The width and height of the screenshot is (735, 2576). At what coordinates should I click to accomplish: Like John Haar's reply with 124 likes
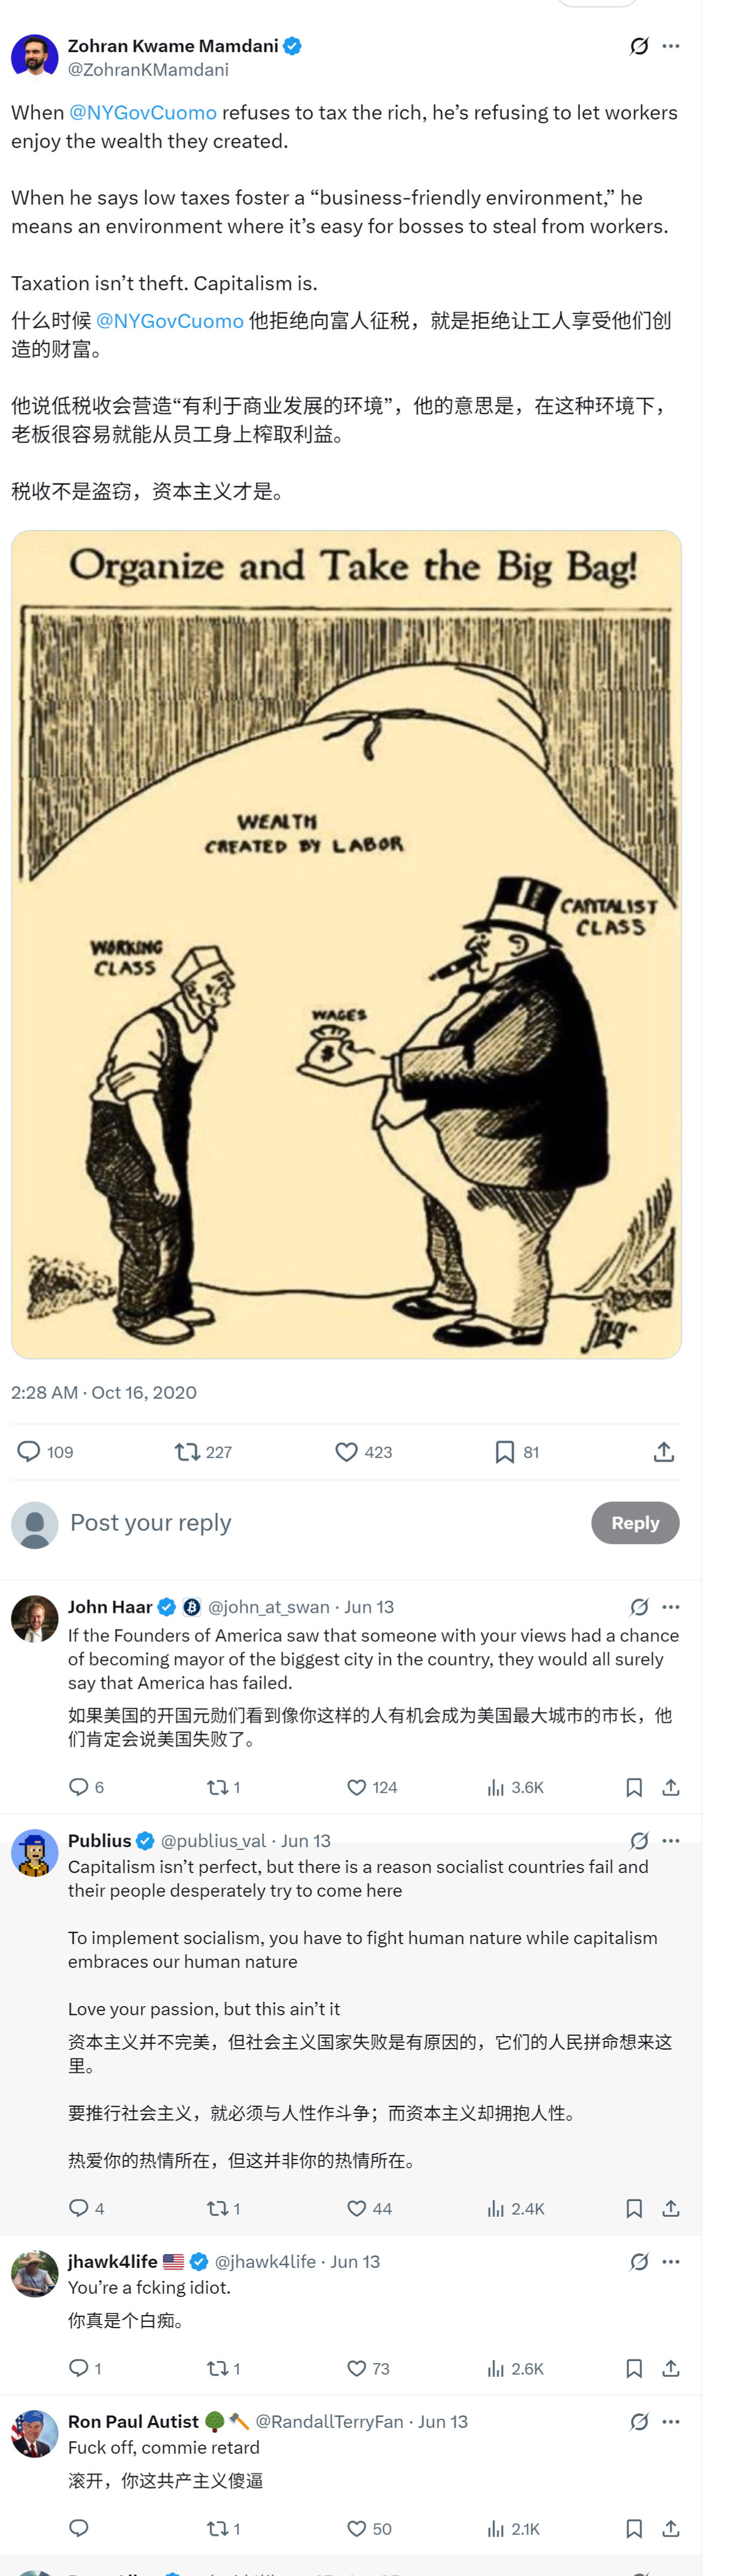coord(356,1787)
